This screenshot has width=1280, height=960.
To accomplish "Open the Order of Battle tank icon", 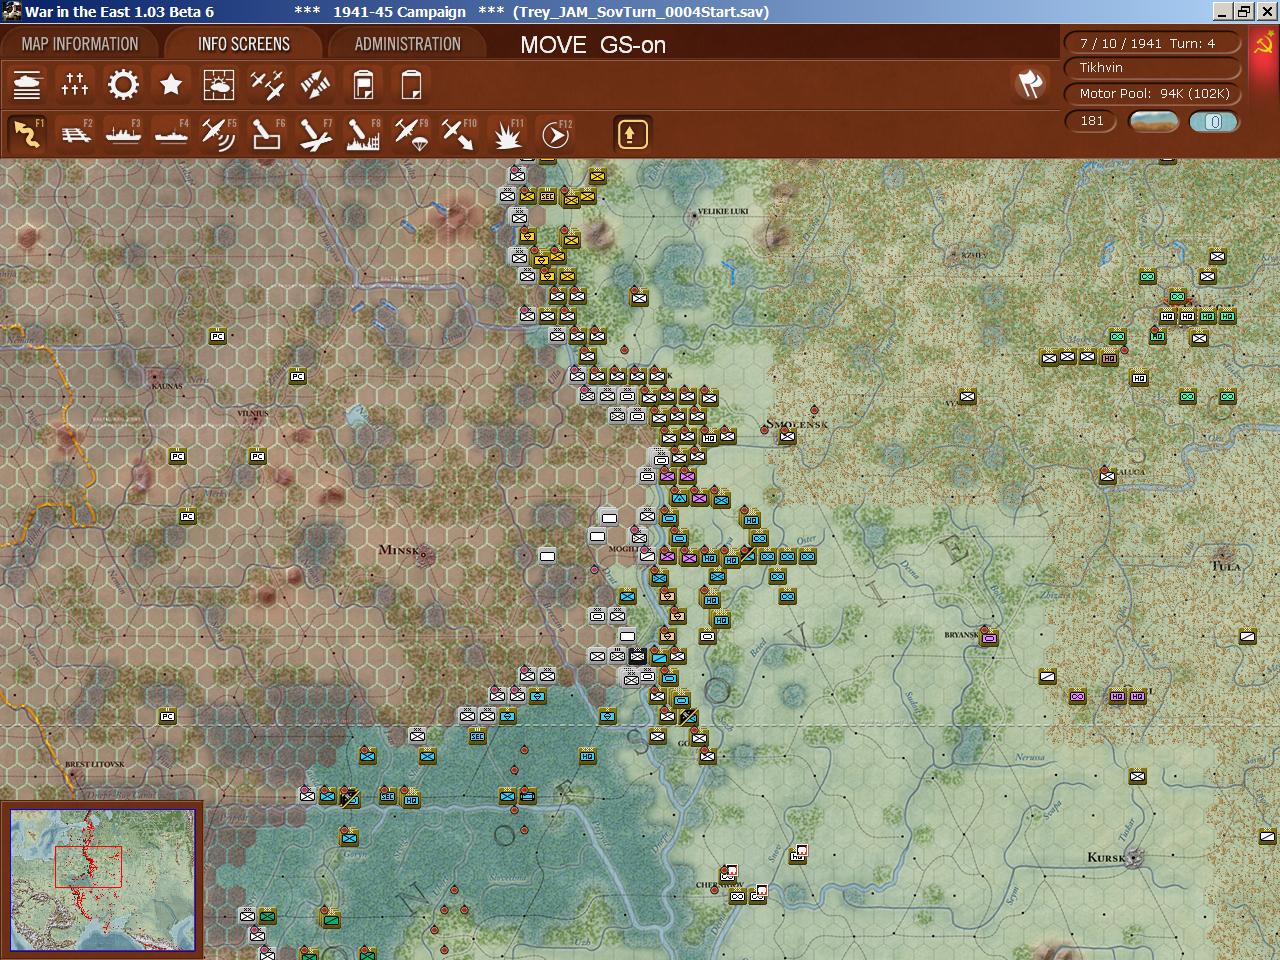I will tap(27, 85).
